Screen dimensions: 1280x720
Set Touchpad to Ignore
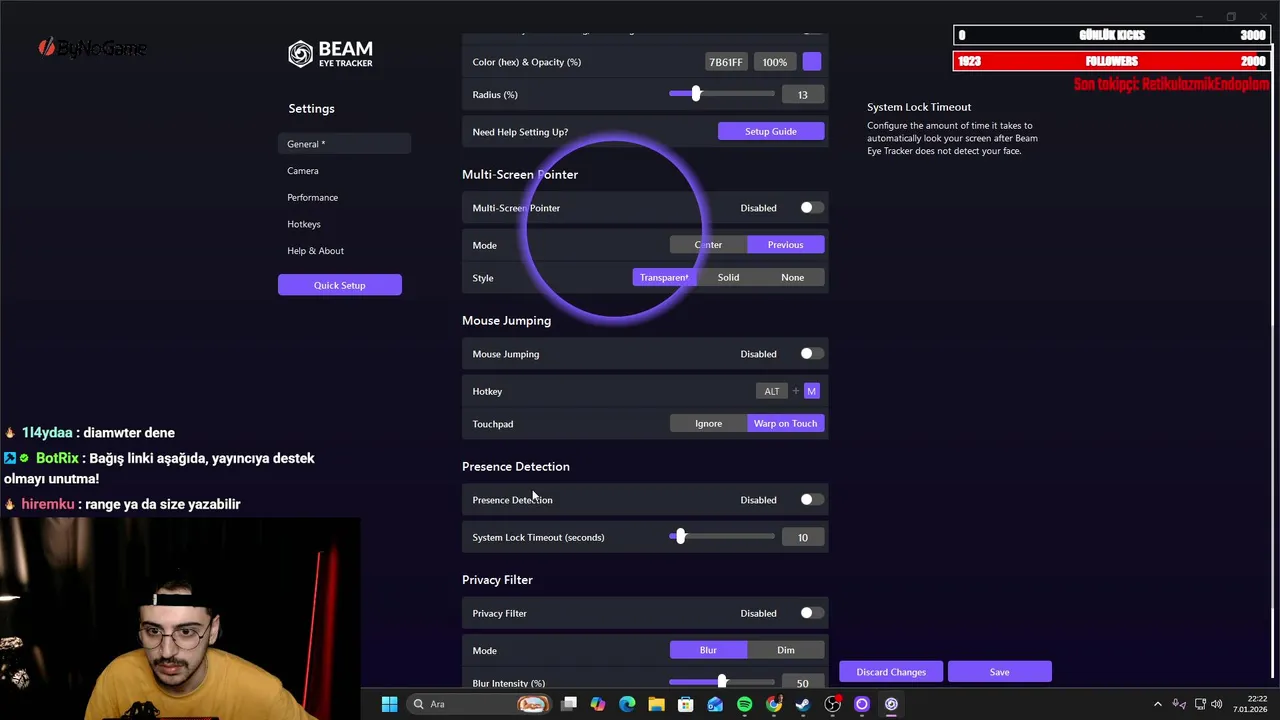(708, 423)
